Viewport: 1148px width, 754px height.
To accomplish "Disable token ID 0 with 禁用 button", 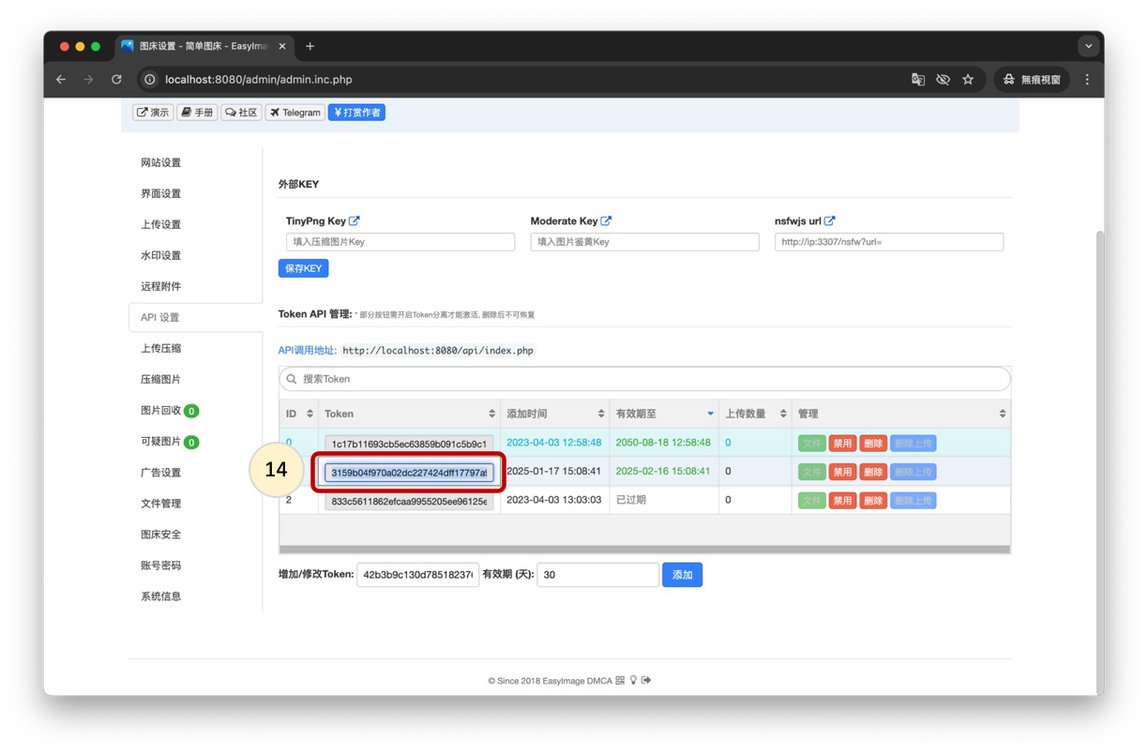I will coord(842,443).
